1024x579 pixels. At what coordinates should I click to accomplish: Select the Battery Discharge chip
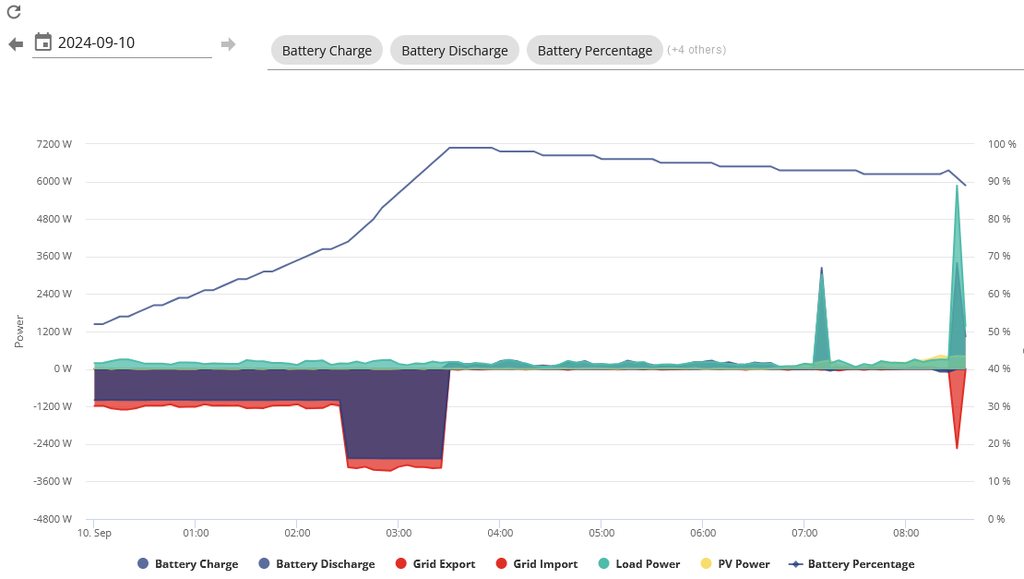454,51
